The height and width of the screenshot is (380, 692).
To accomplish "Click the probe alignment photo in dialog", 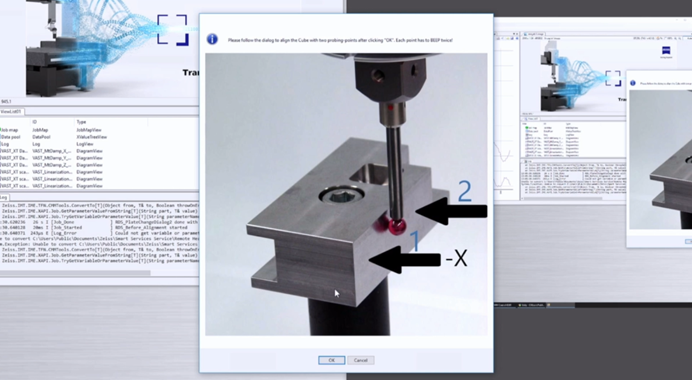I will [346, 194].
